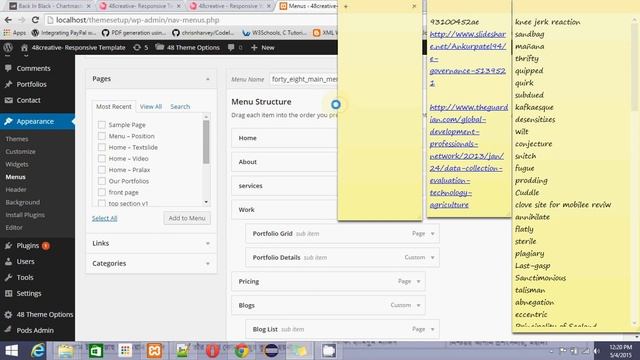Switch to Search pages tab
Viewport: 640px width, 360px height.
180,106
